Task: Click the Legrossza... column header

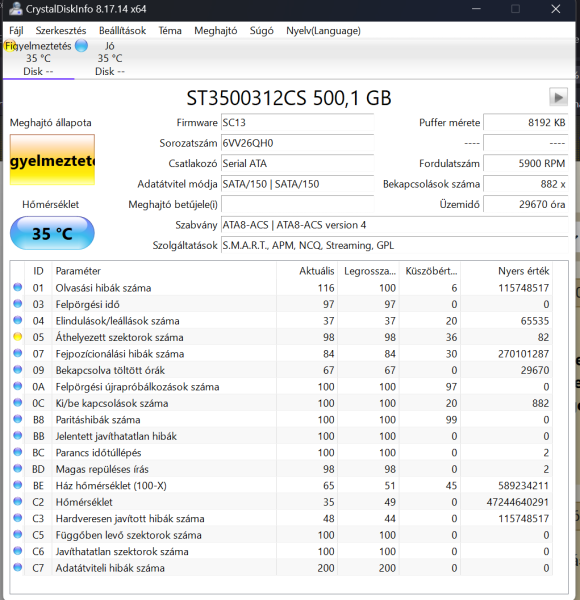Action: click(x=368, y=271)
